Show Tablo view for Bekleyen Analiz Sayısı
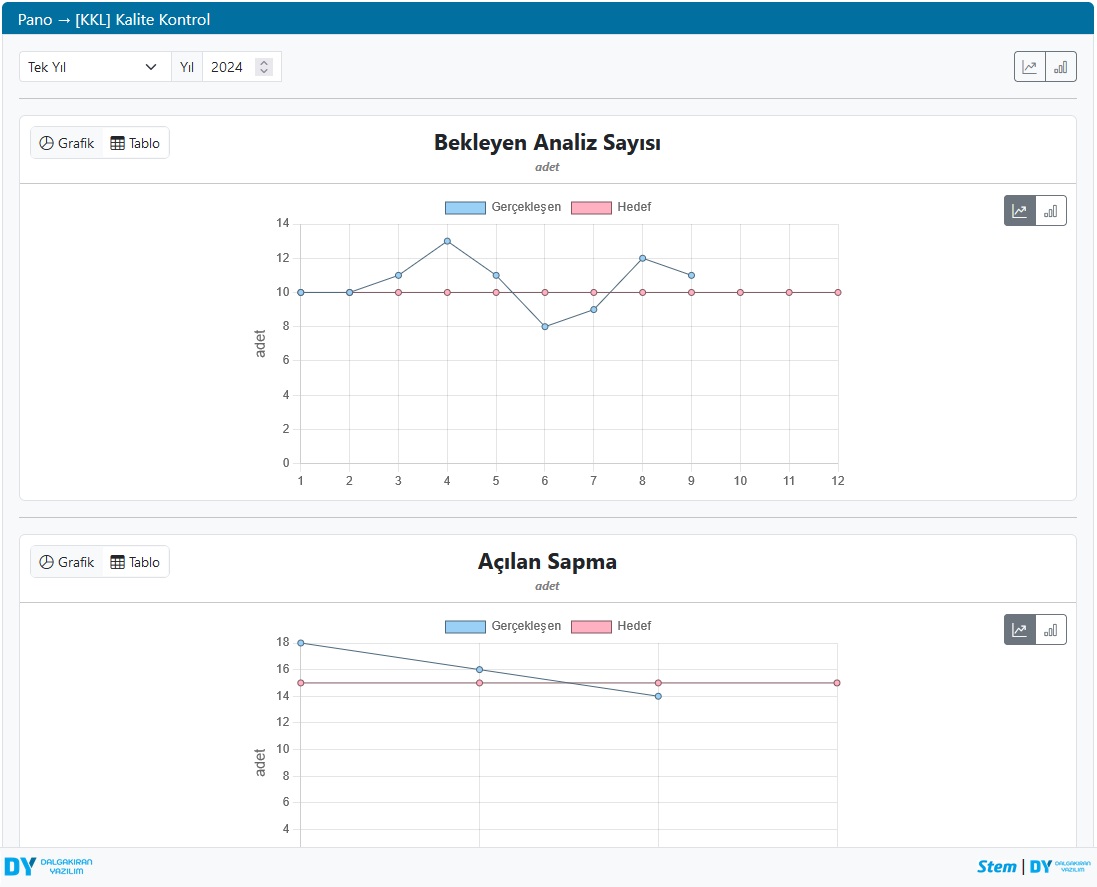This screenshot has width=1097, height=887. pyautogui.click(x=135, y=143)
